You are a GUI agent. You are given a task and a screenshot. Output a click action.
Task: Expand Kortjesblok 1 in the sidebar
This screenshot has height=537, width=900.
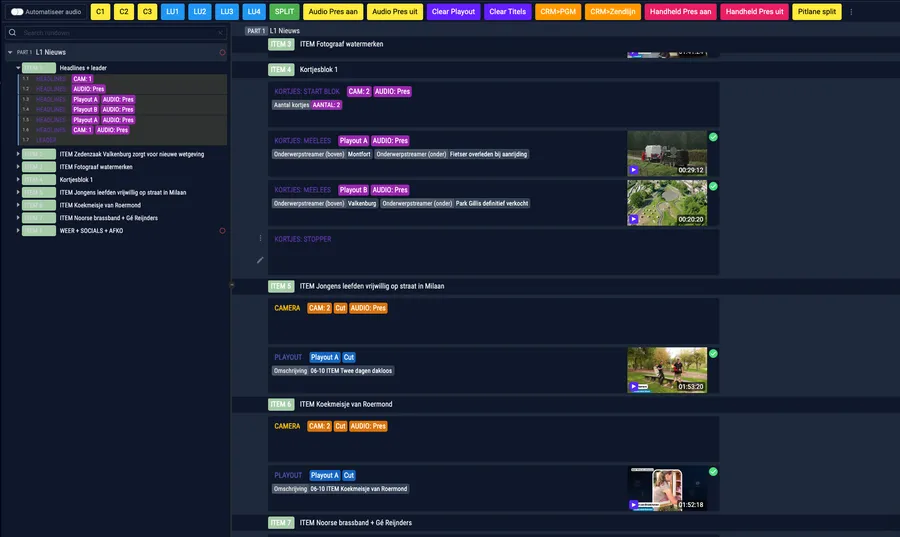coord(18,180)
